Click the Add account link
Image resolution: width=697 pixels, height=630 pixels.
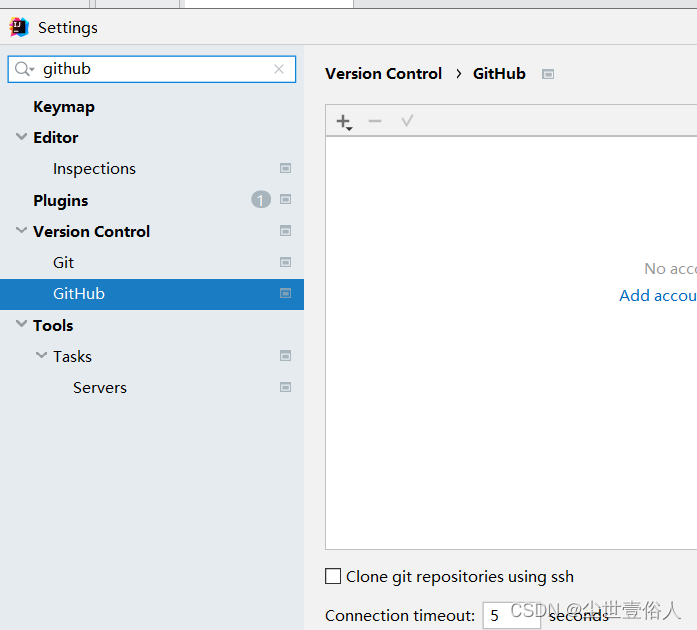[x=658, y=296]
